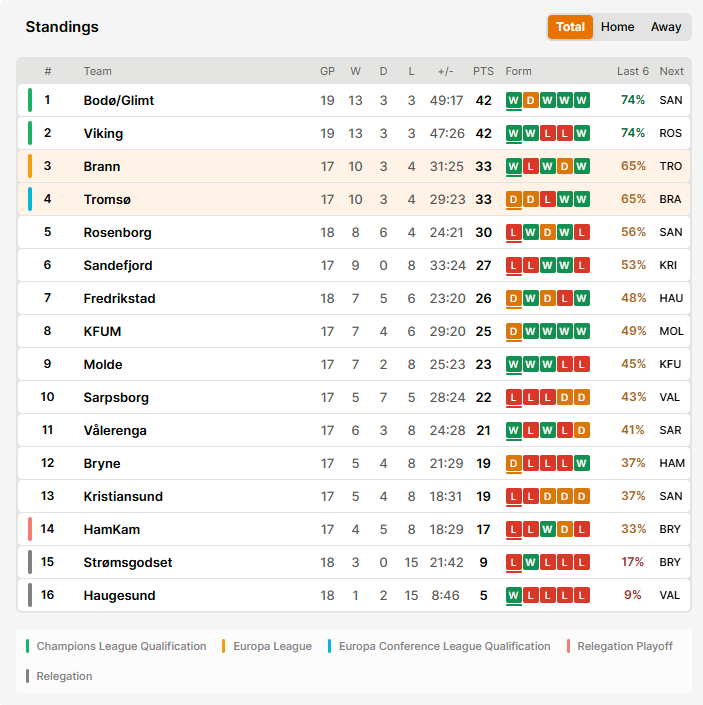Open the Bodø/Glimt team page
The image size is (703, 705).
(x=119, y=100)
